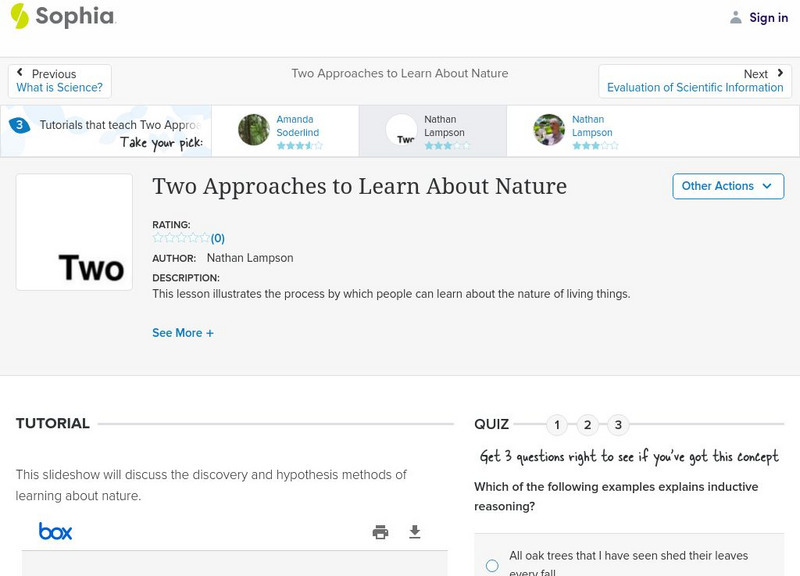
Task: Open the Other Actions dropdown
Action: pyautogui.click(x=728, y=186)
